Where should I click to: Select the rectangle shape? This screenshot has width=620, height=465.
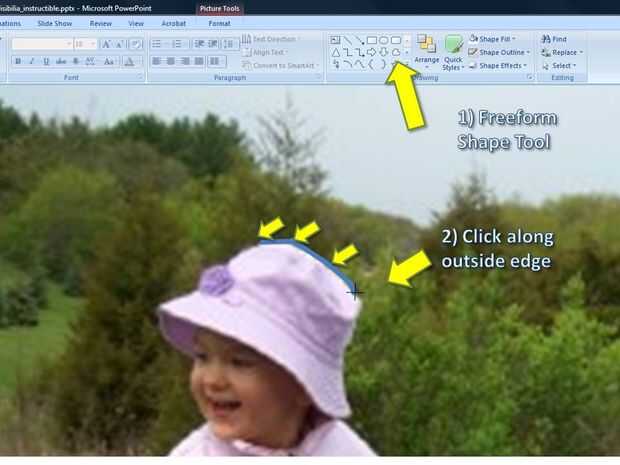click(372, 40)
